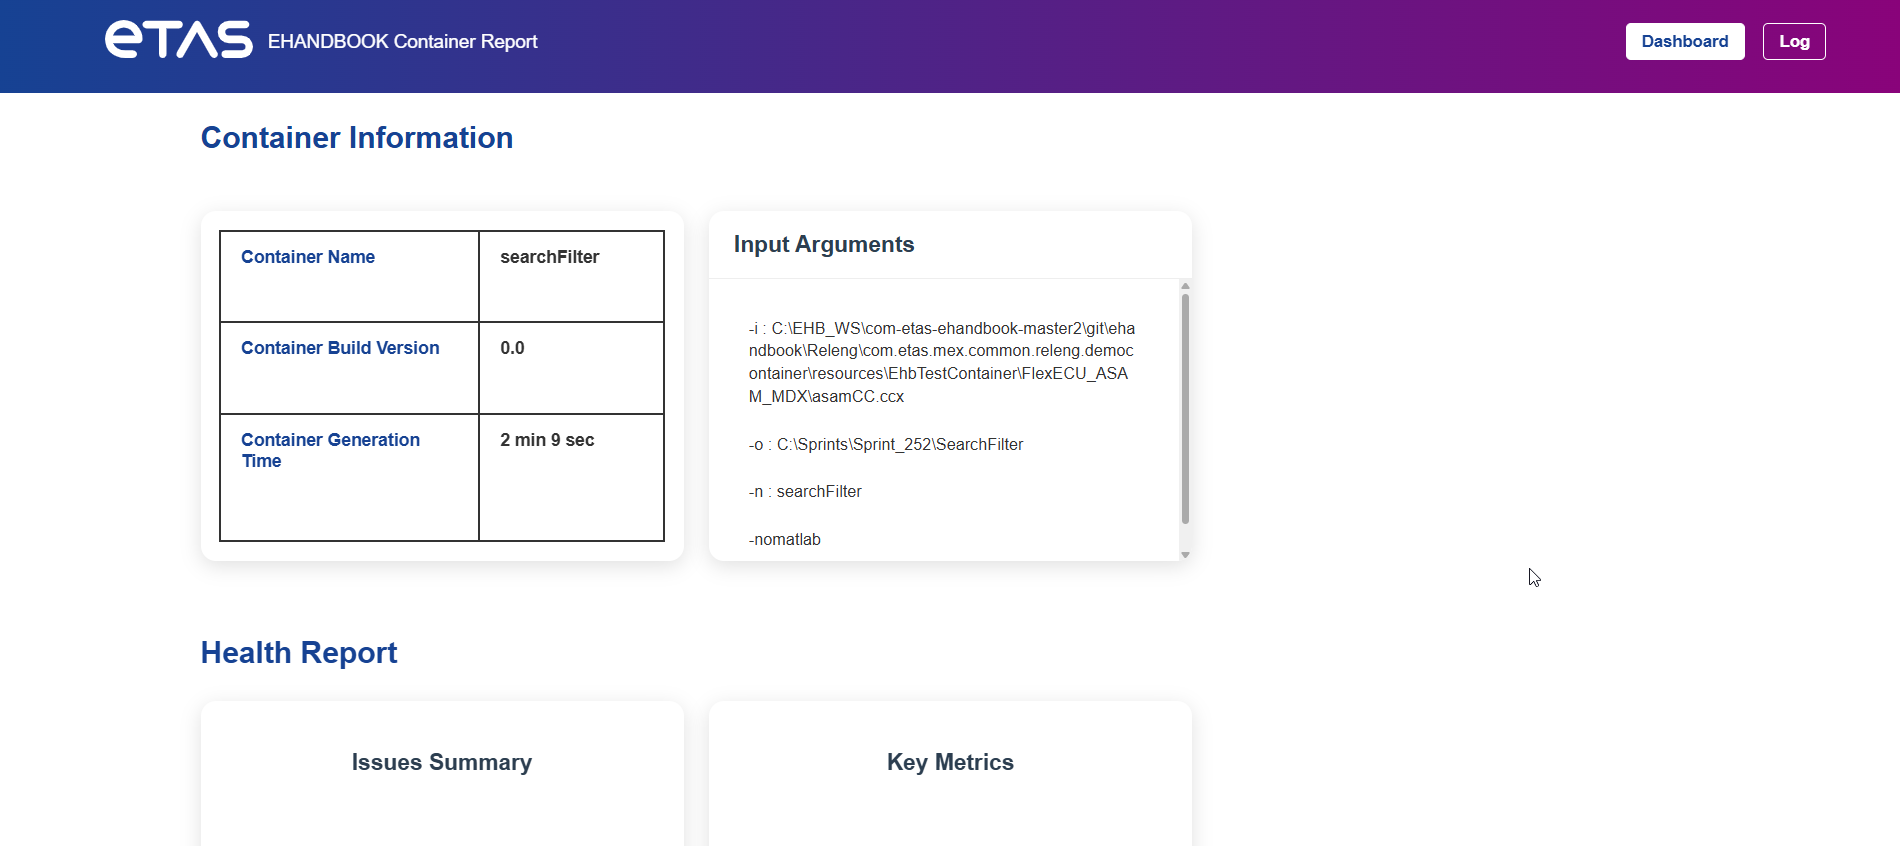The width and height of the screenshot is (1900, 846).
Task: Open the Log view
Action: tap(1794, 41)
